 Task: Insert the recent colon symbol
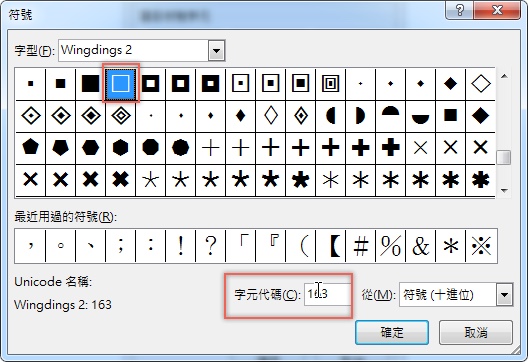[151, 245]
